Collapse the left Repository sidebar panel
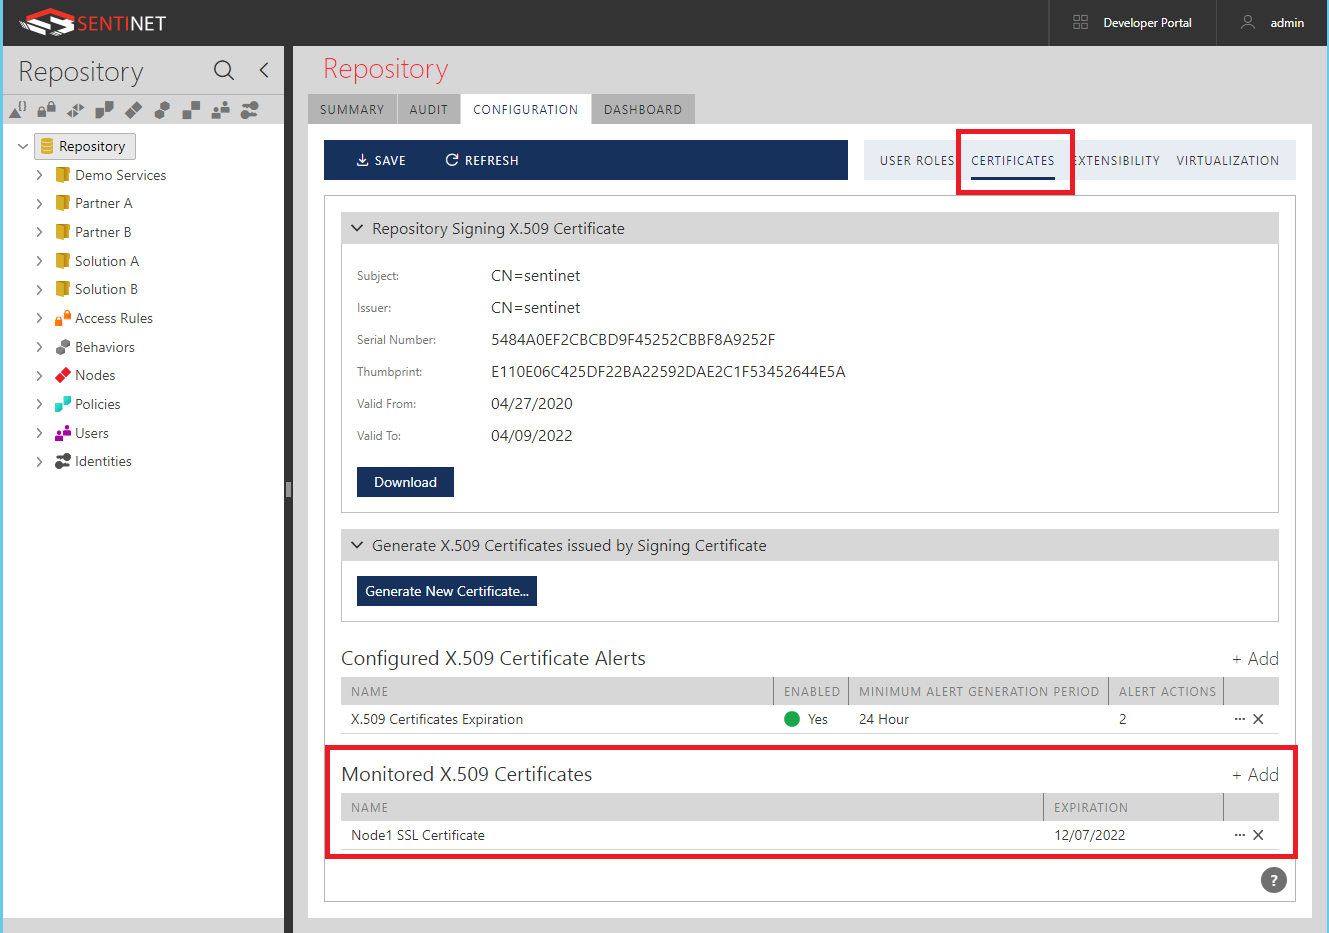The width and height of the screenshot is (1329, 933). pos(264,70)
